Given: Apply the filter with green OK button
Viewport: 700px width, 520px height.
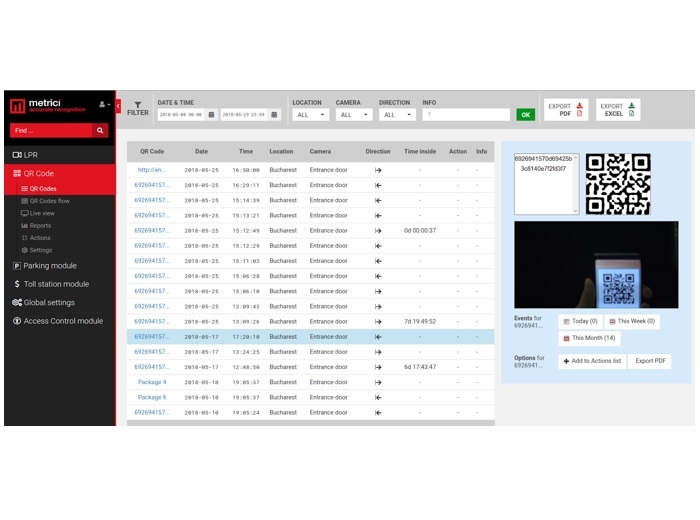Looking at the screenshot, I should [525, 115].
